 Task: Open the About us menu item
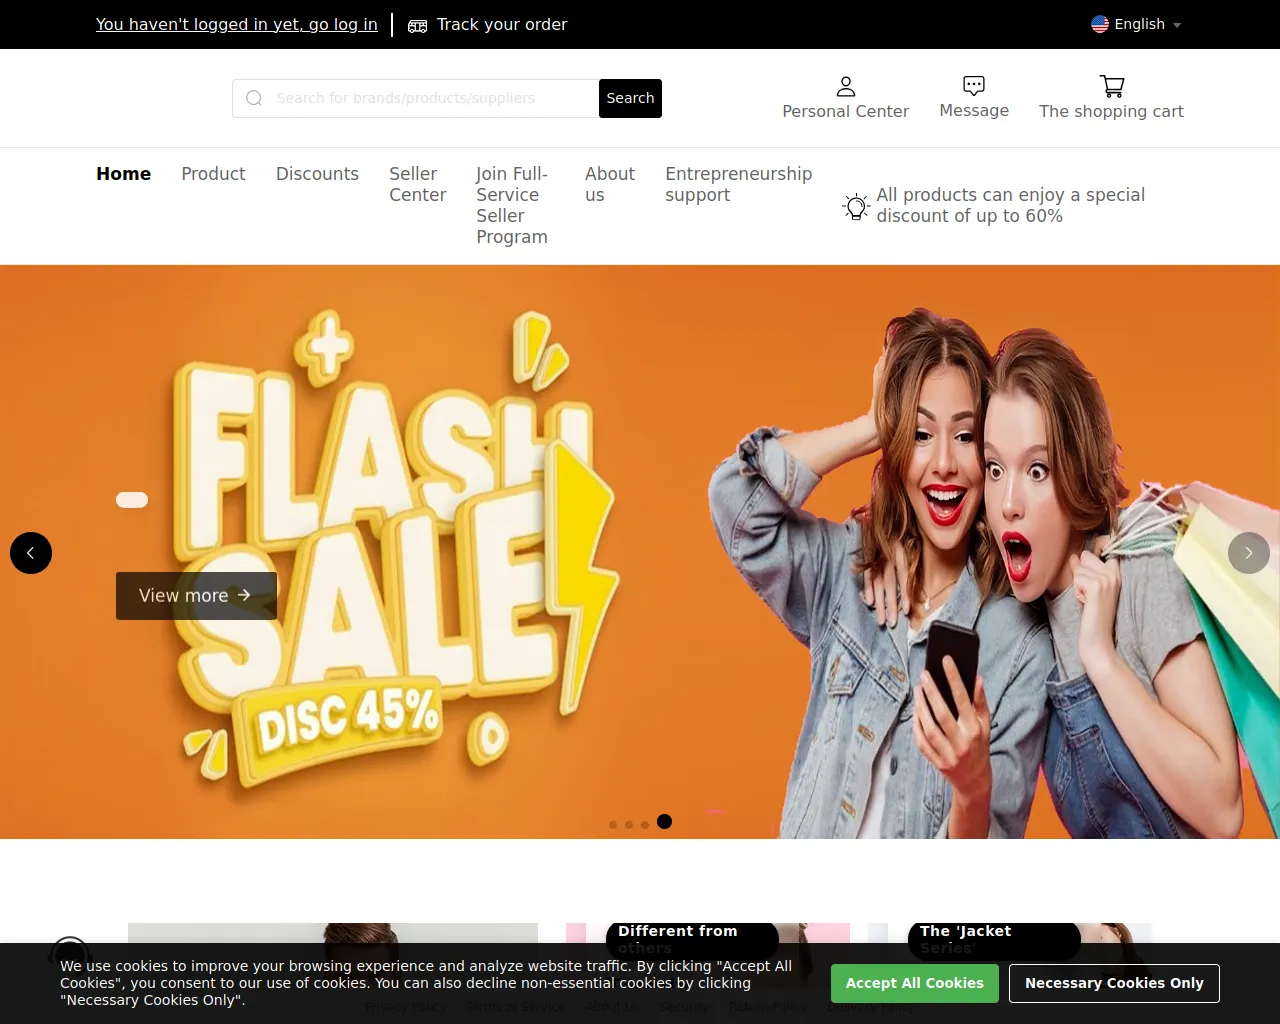pos(610,184)
